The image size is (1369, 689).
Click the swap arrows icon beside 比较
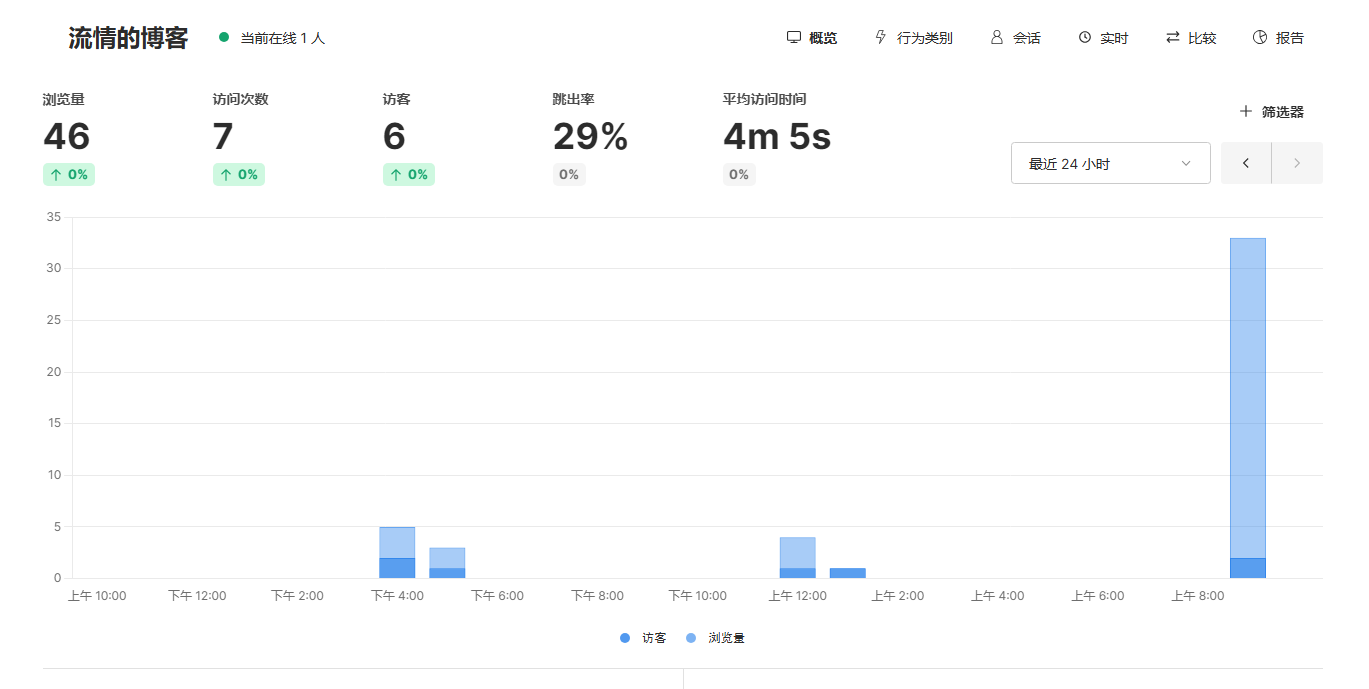click(x=1172, y=38)
